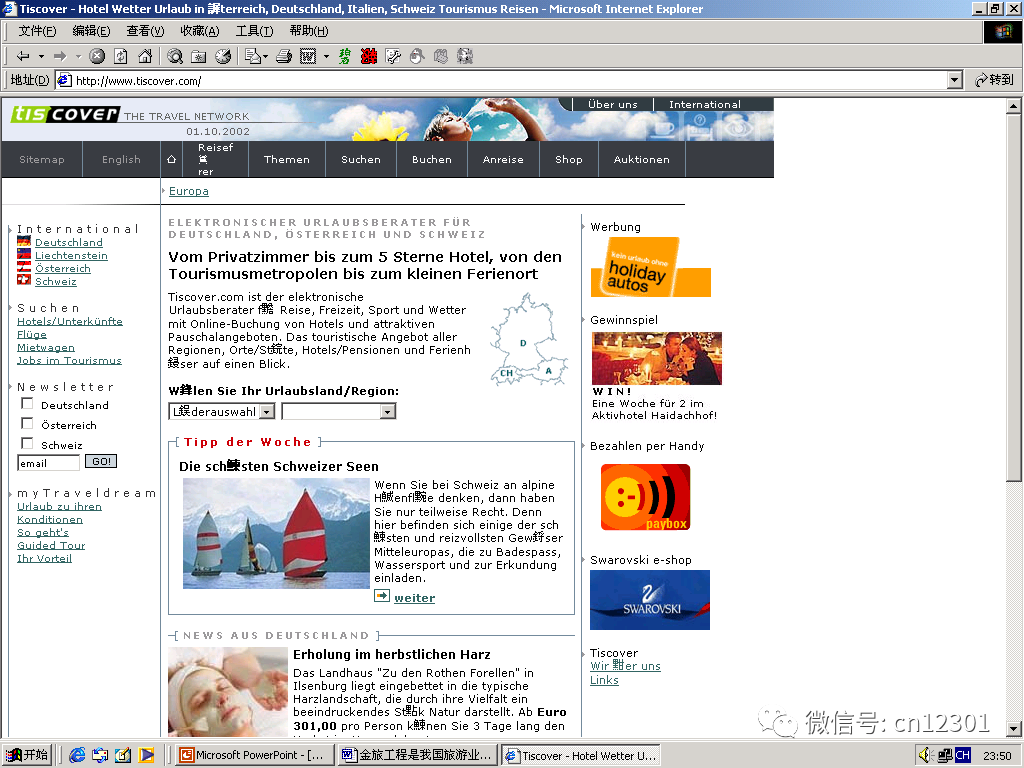Click the Swarovski e-shop banner
Screen dimensions: 1024x768
pos(650,600)
